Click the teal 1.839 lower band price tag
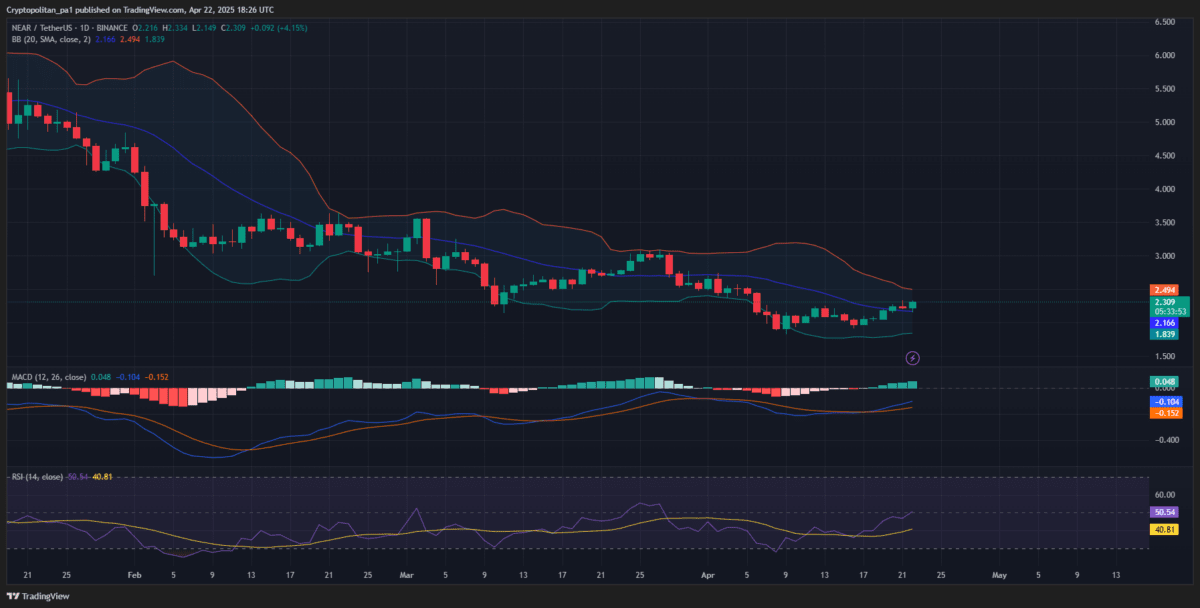Viewport: 1200px width, 608px height. point(1163,335)
